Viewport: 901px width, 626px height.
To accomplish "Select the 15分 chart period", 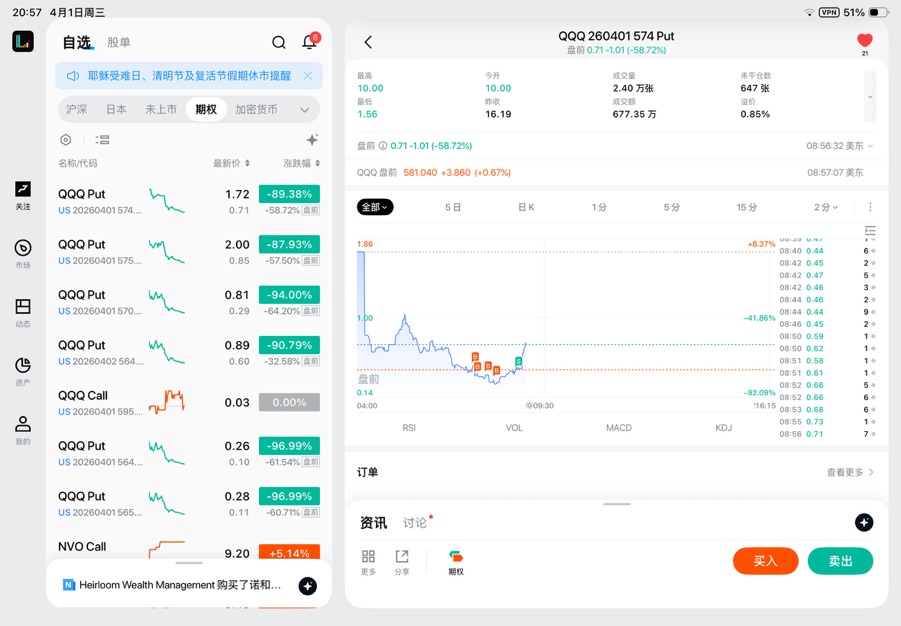I will 746,207.
